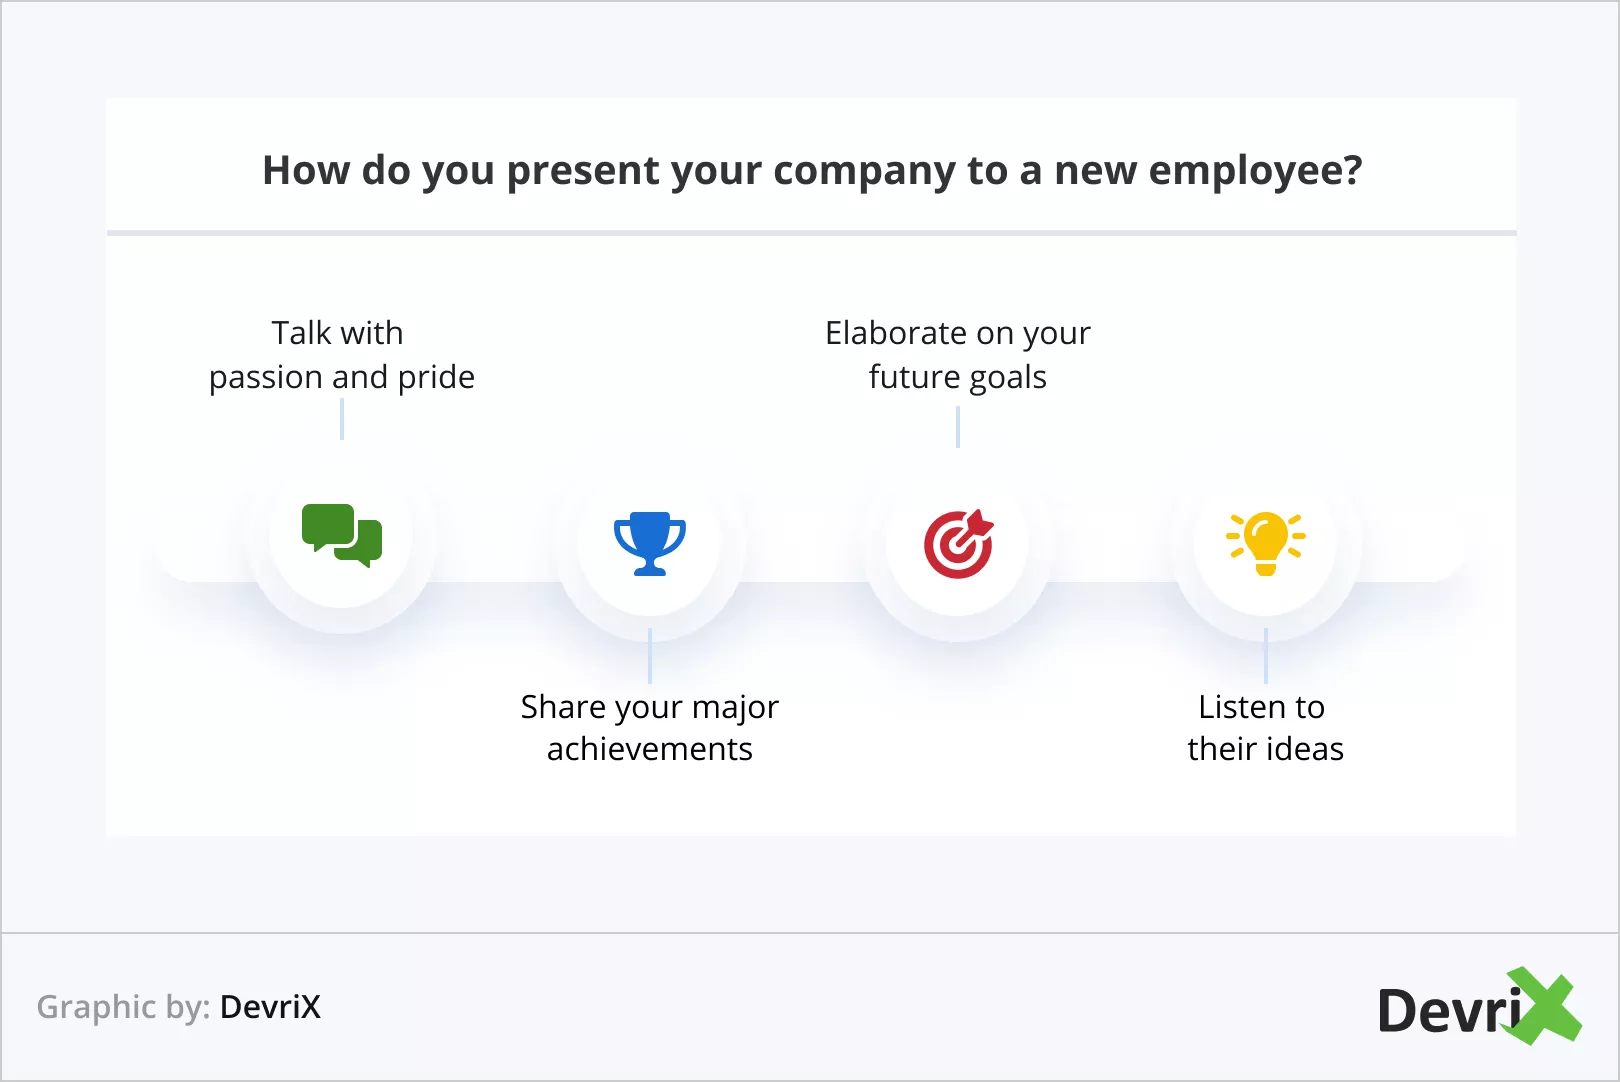Click the red target icon

click(x=958, y=544)
